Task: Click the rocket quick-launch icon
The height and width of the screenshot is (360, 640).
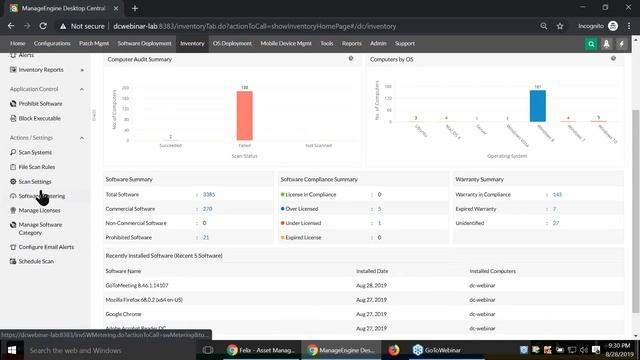Action: coord(606,44)
